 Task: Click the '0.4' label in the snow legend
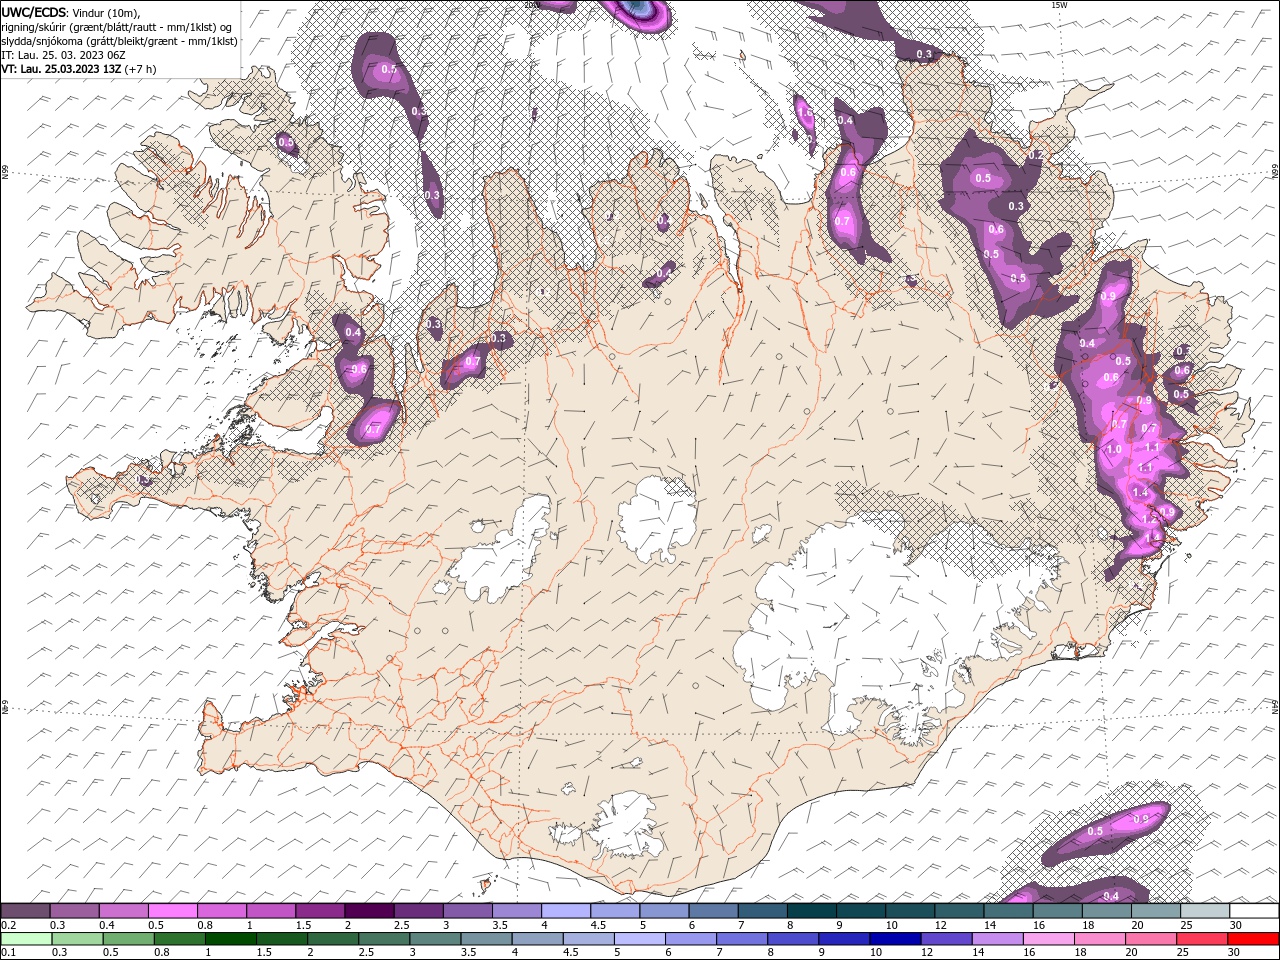[106, 925]
